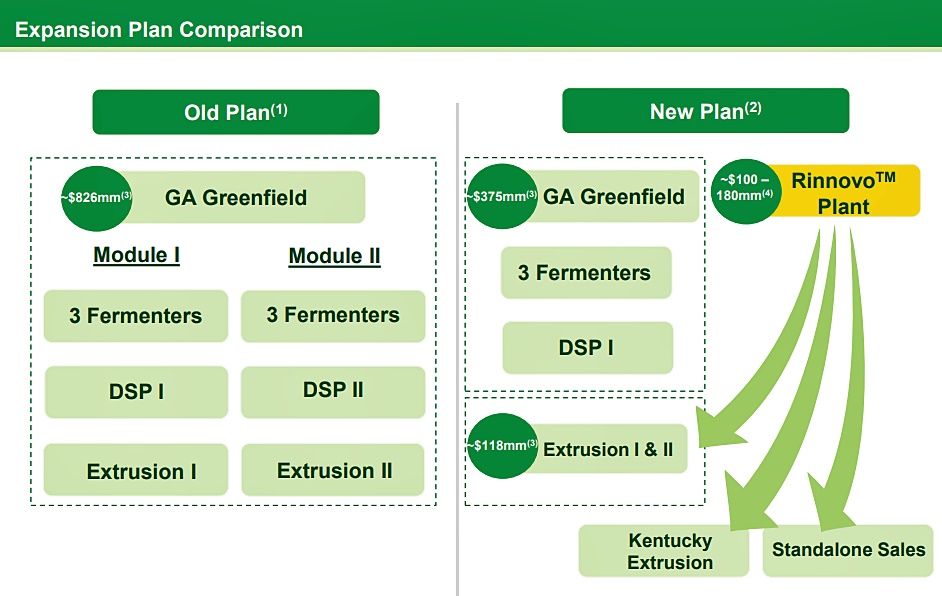This screenshot has height=596, width=942.
Task: Select 3 Fermenters box under Module II
Action: pyautogui.click(x=333, y=316)
